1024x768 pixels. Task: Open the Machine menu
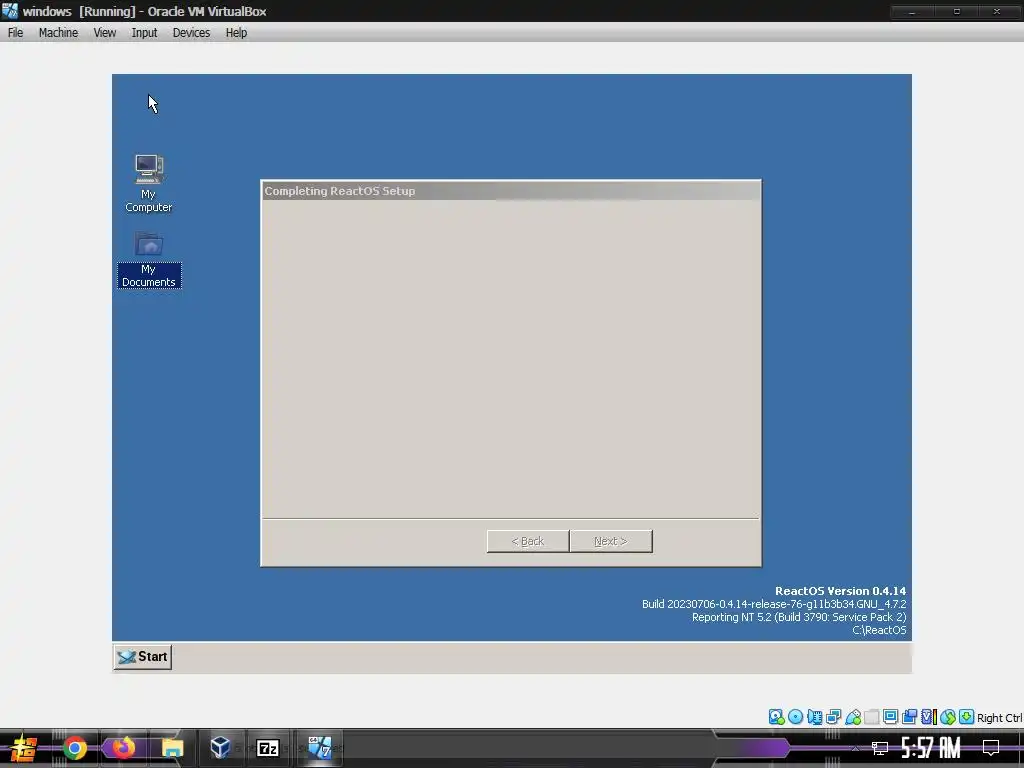(58, 33)
